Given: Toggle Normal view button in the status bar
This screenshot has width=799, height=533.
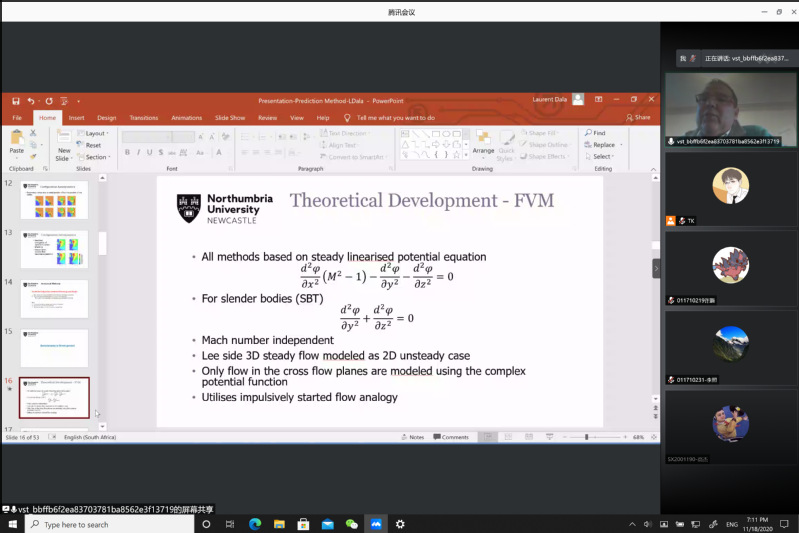Looking at the screenshot, I should click(x=488, y=437).
